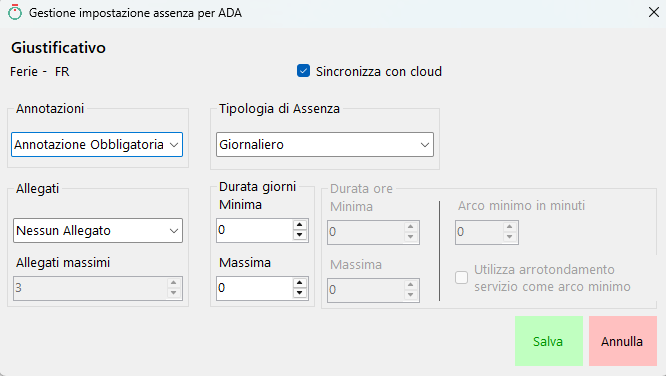Enable Utilizza arrotondamento servizio checkbox
Screen dimensions: 666x376
click(x=461, y=277)
